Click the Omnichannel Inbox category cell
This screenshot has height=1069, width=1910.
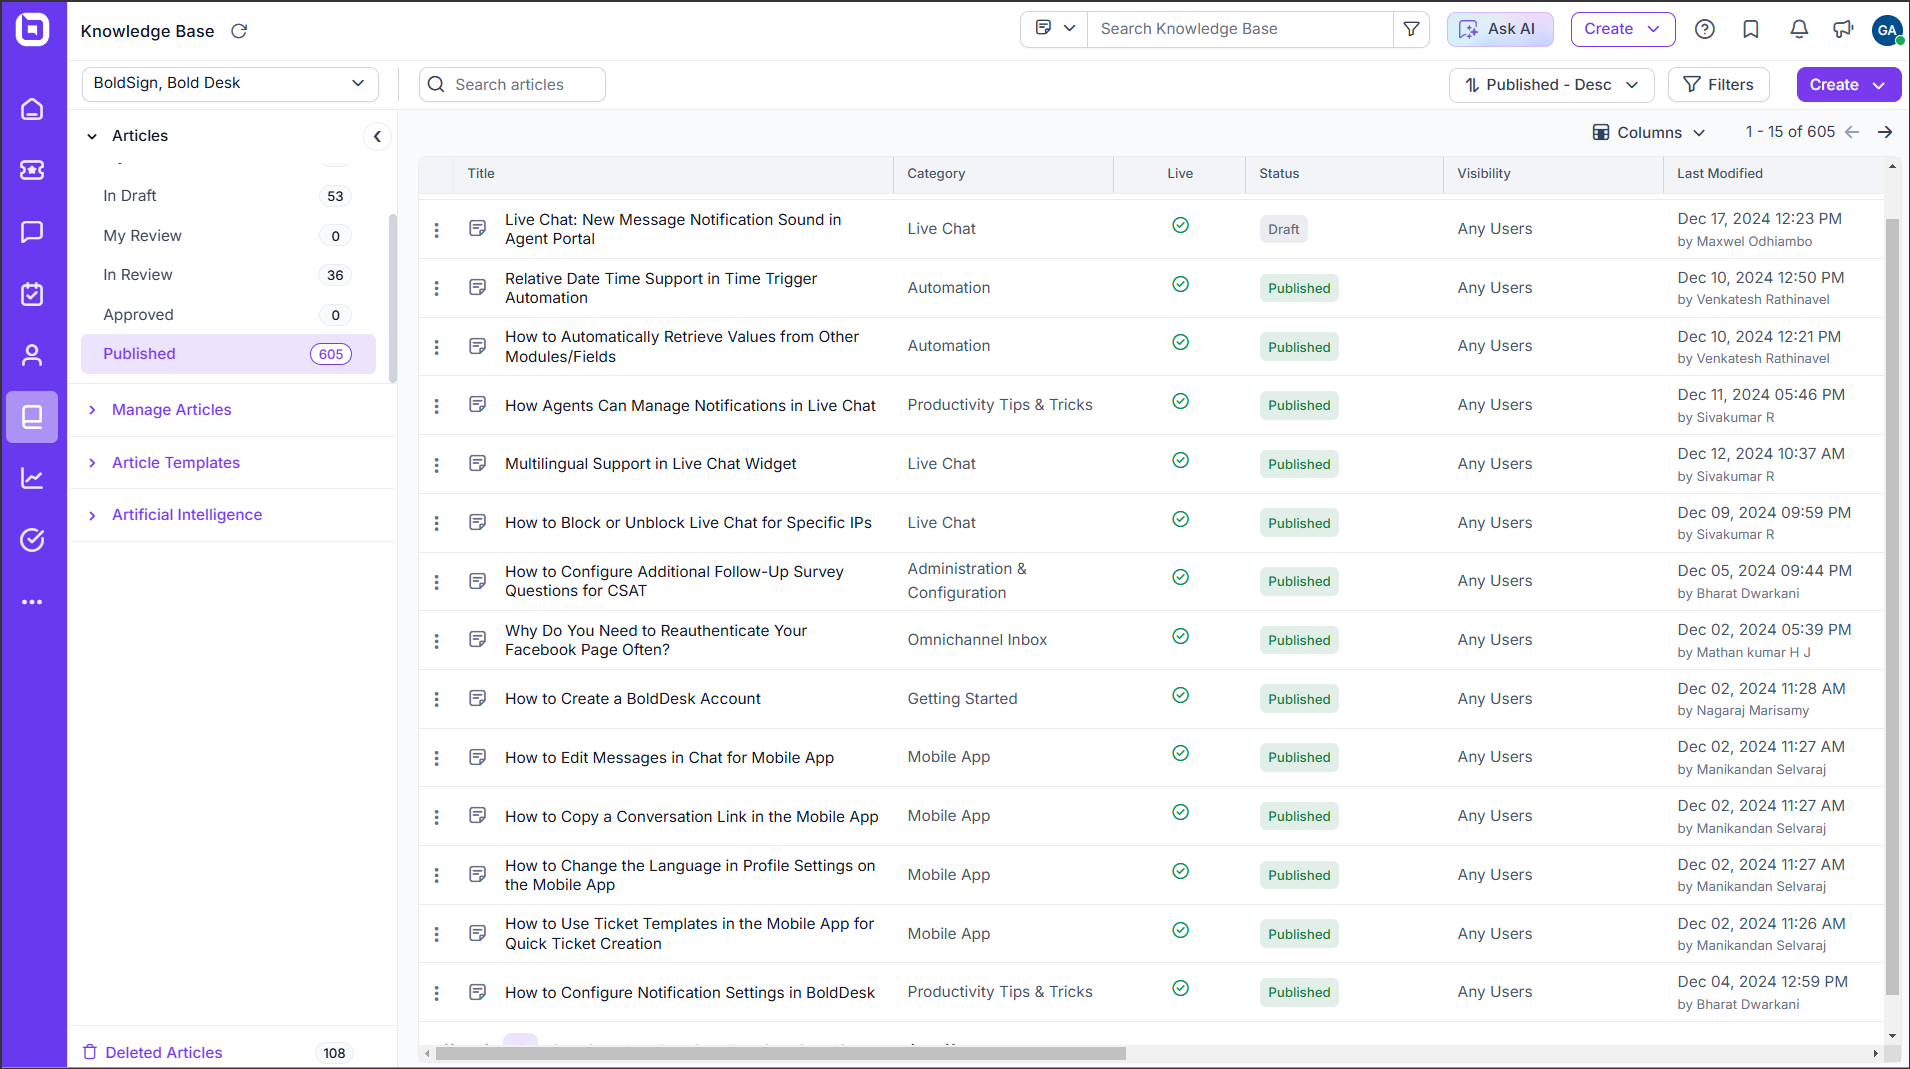pyautogui.click(x=977, y=640)
